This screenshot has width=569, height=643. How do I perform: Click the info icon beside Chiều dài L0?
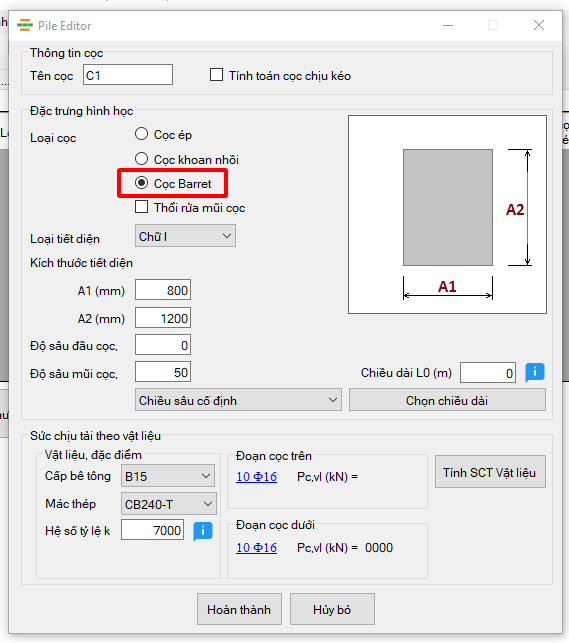point(535,372)
